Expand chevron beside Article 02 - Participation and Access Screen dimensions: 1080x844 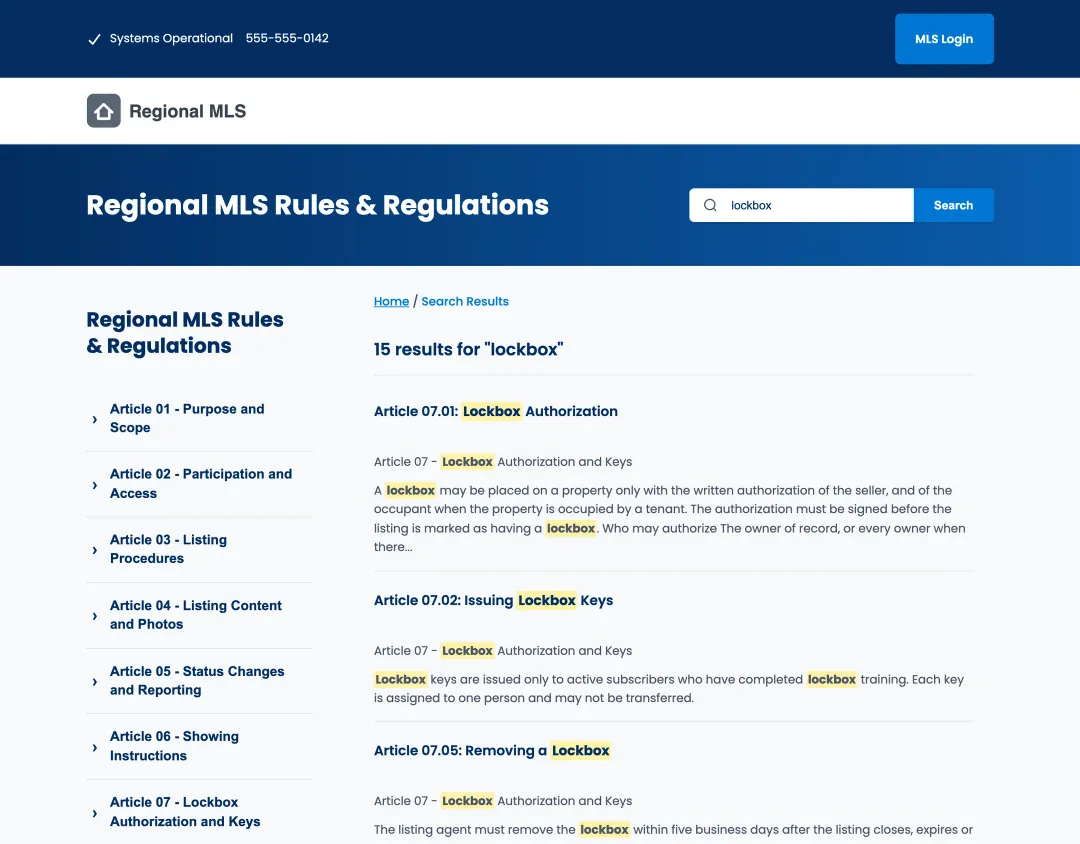point(95,485)
